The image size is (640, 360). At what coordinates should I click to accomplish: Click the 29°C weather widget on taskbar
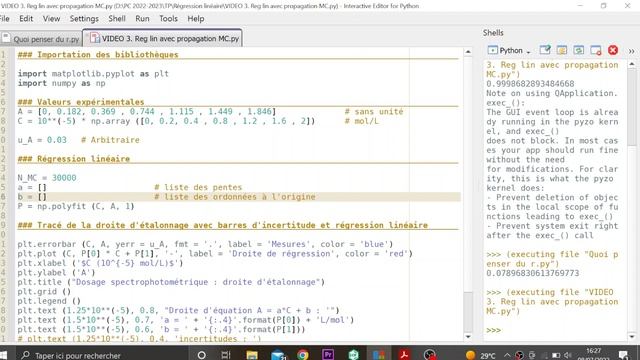481,355
